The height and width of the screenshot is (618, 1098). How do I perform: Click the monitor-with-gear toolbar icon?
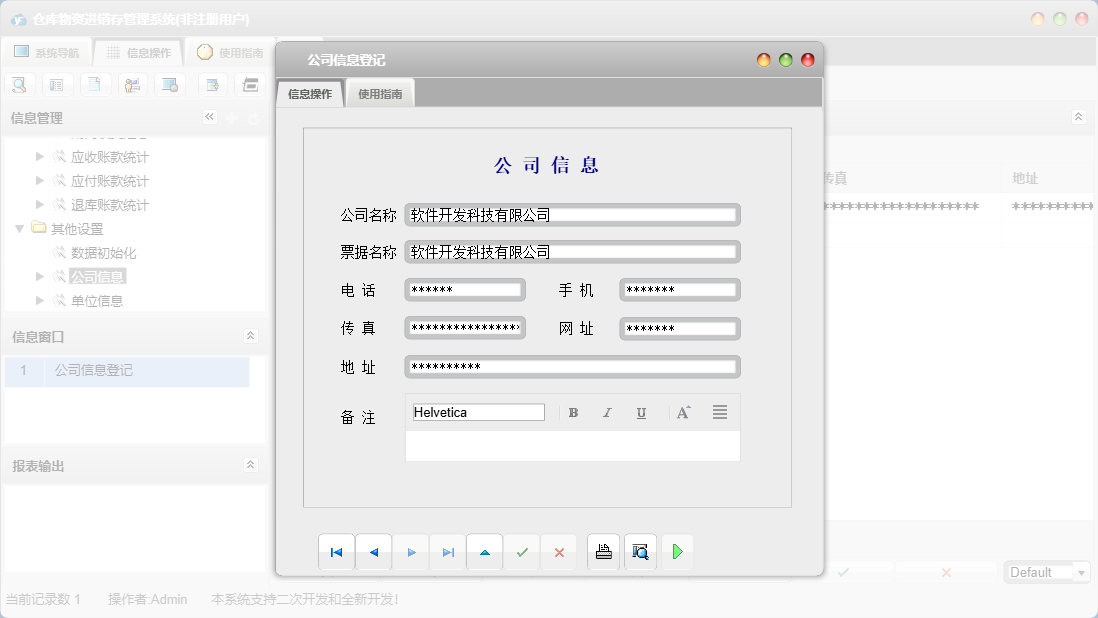tap(170, 85)
